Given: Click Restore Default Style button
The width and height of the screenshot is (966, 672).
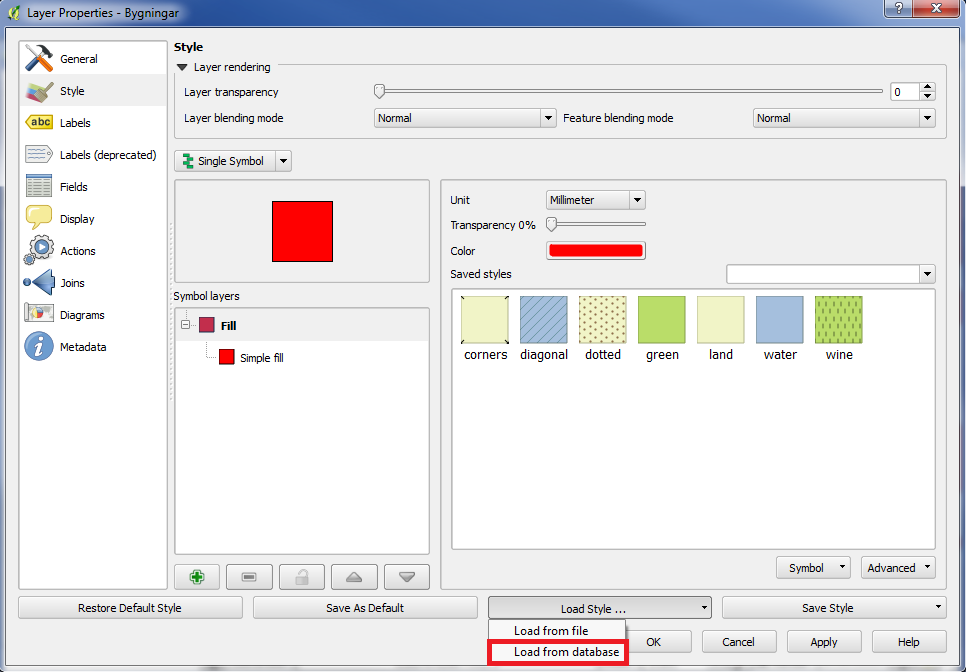Looking at the screenshot, I should pos(130,608).
